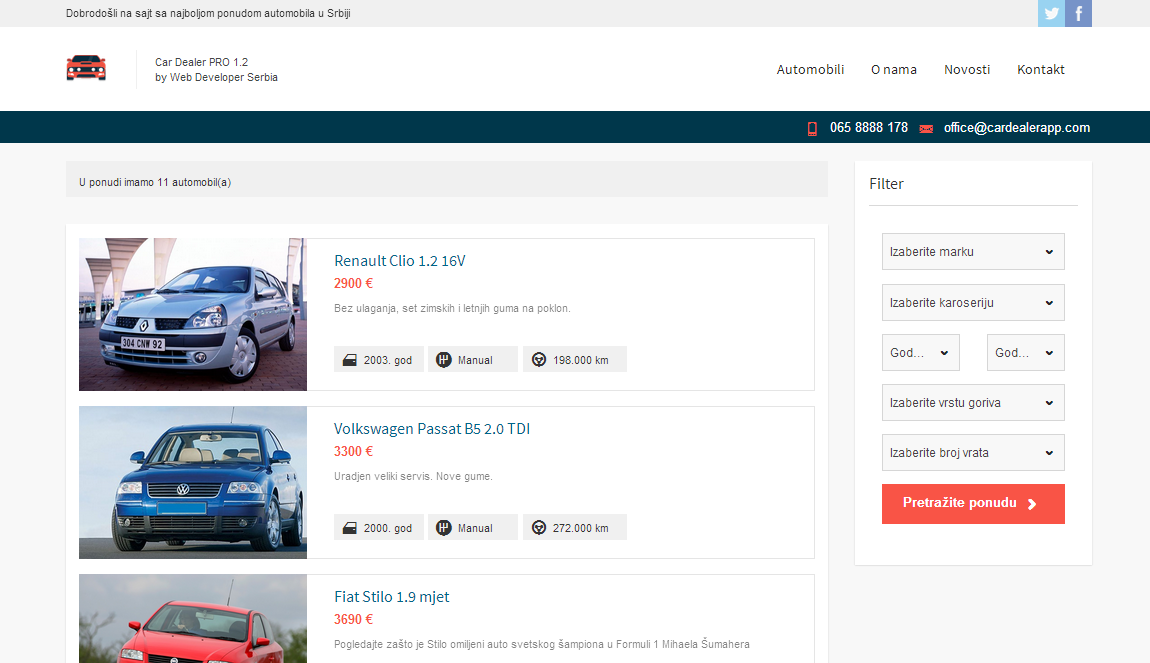Viewport: 1150px width, 663px height.
Task: Open the Volkswagen Passat B5 2.0 TDI listing
Action: (x=432, y=429)
